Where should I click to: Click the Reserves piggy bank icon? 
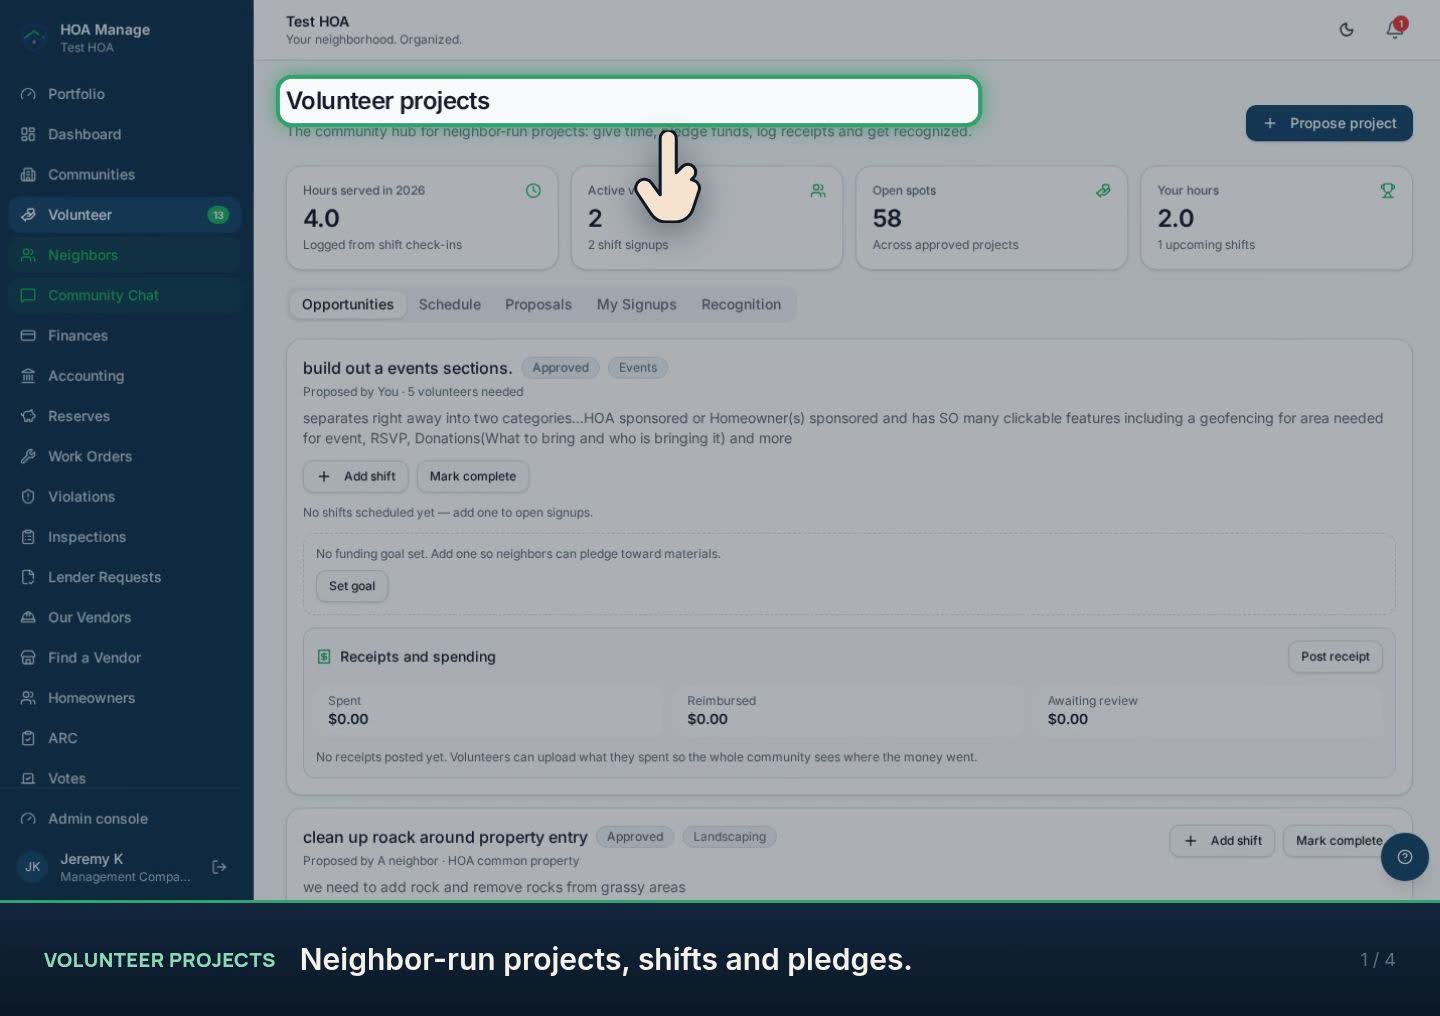pyautogui.click(x=28, y=416)
